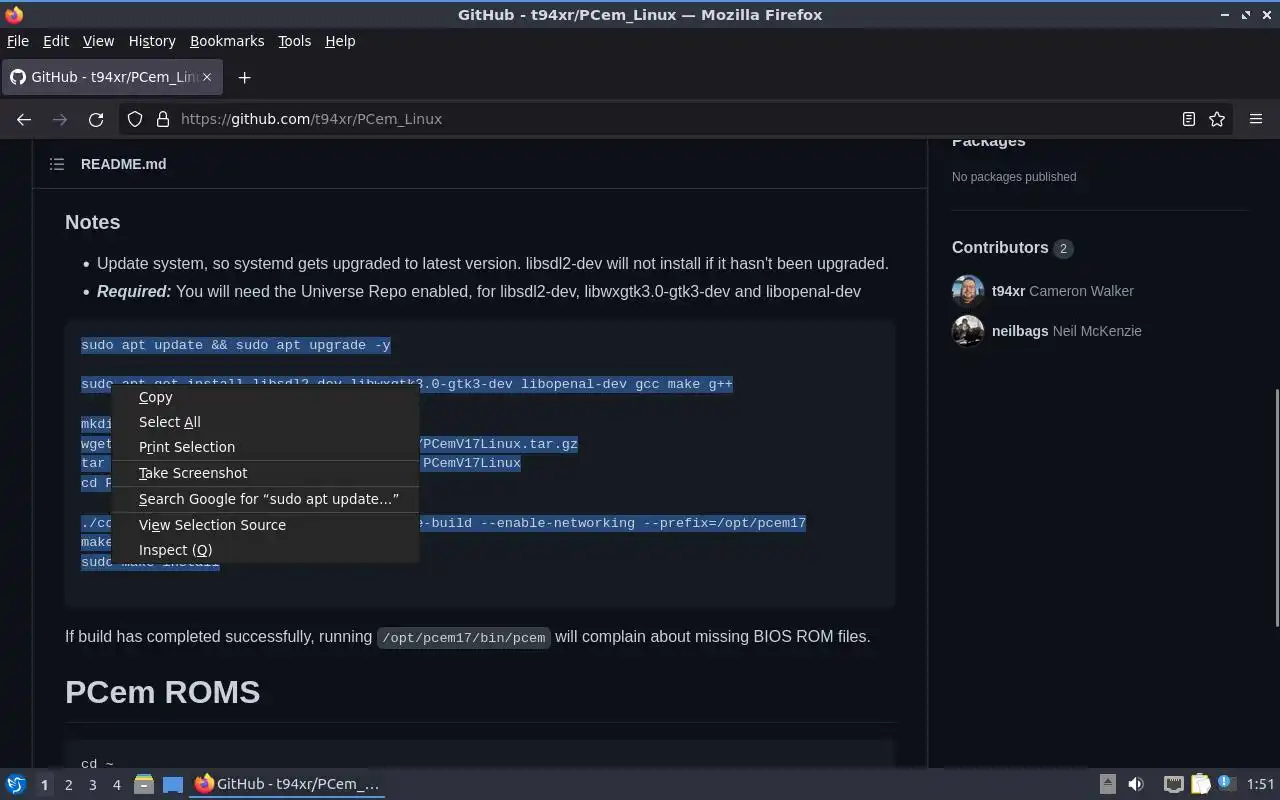The width and height of the screenshot is (1280, 800).
Task: Click 'No packages published' text
Action: (x=1014, y=177)
